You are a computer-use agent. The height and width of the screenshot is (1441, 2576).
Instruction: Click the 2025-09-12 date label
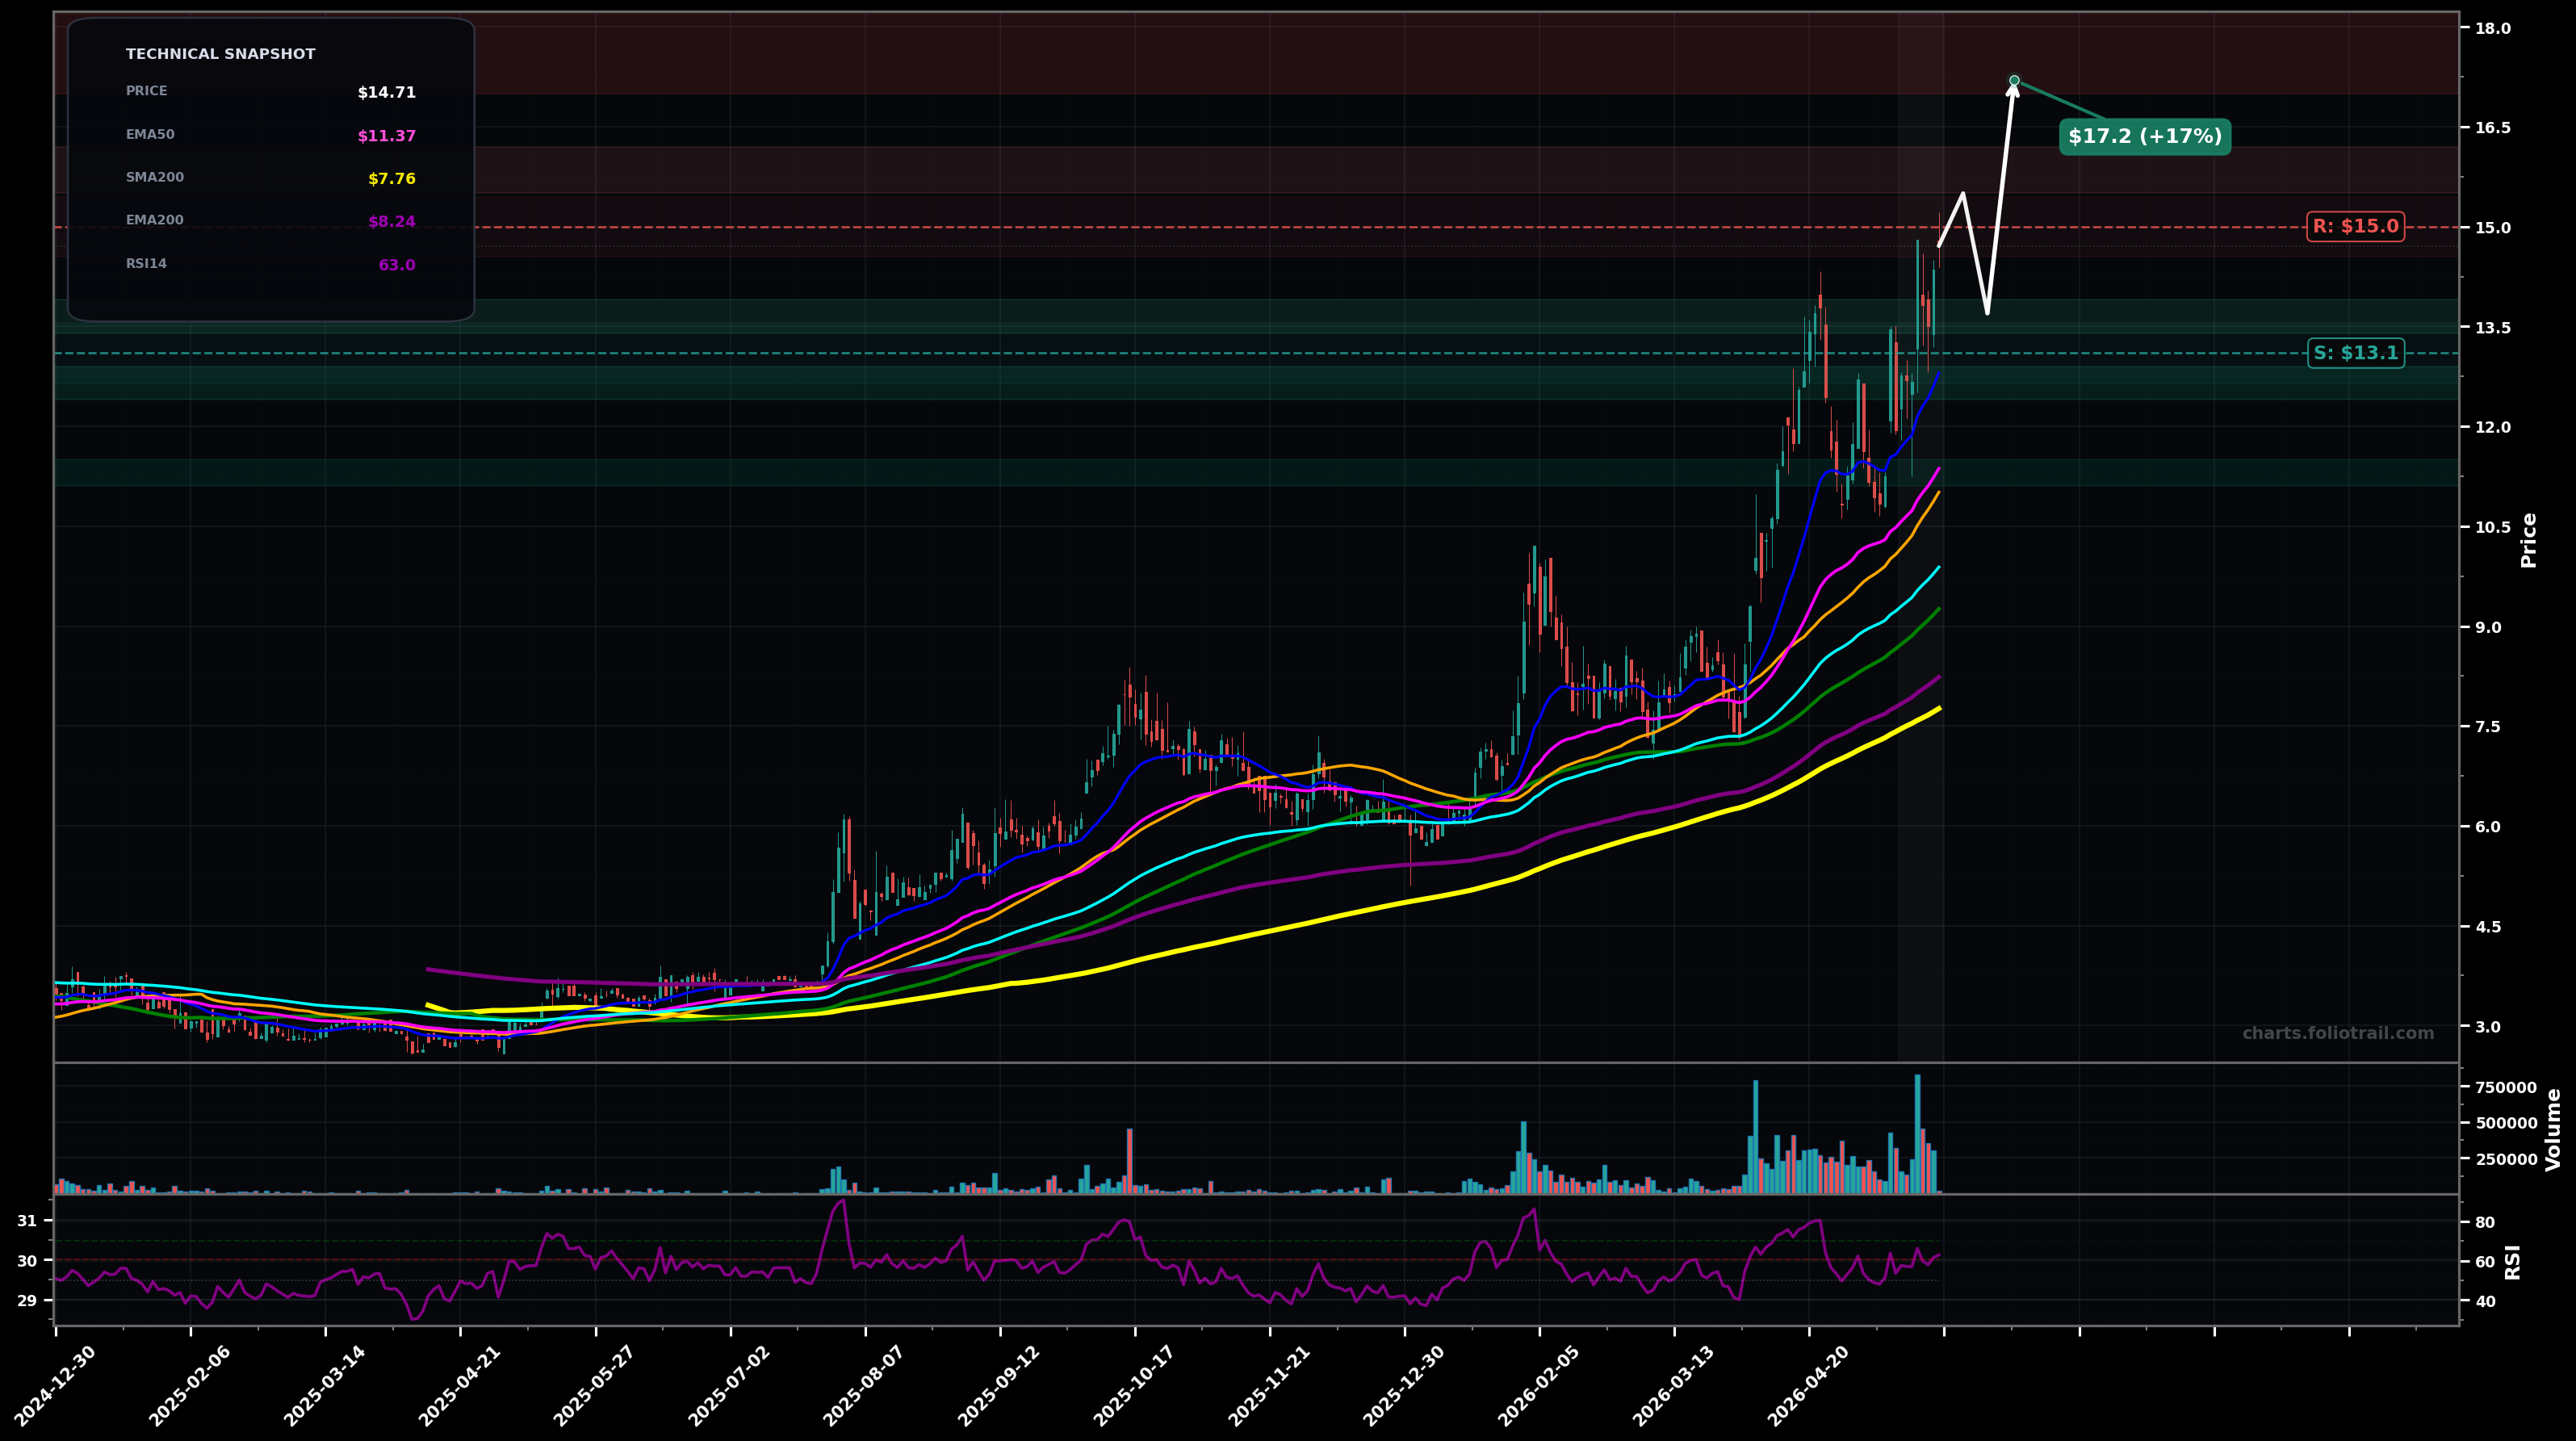tap(1000, 1386)
